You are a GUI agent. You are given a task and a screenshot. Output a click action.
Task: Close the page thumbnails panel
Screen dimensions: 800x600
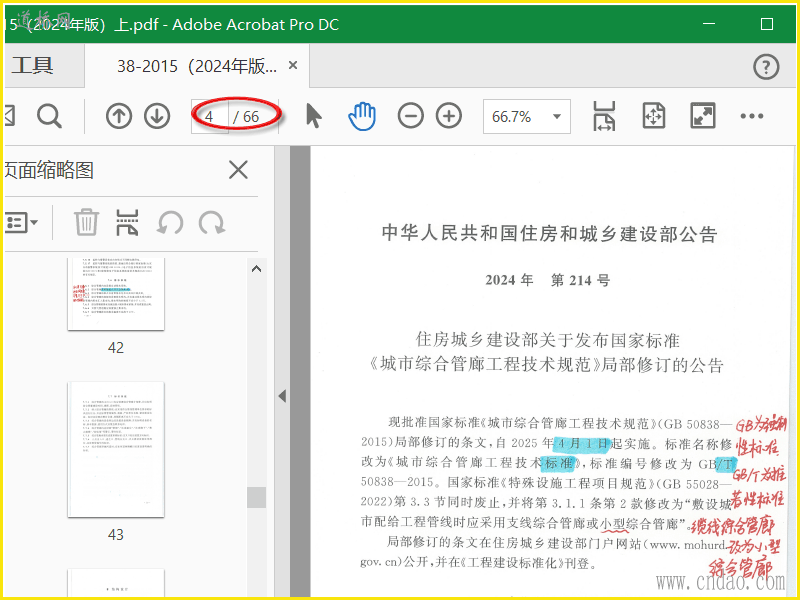pos(238,170)
